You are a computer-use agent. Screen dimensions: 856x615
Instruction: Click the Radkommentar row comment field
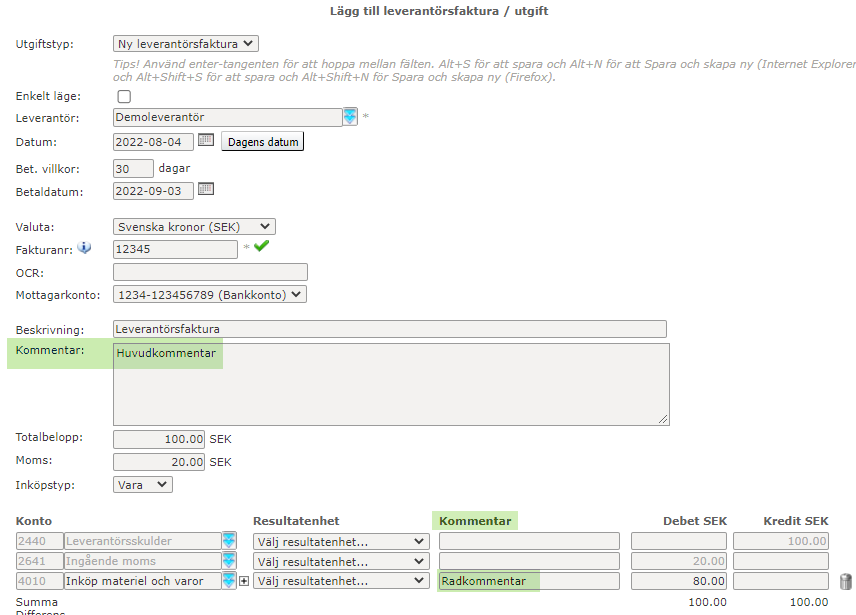[529, 581]
